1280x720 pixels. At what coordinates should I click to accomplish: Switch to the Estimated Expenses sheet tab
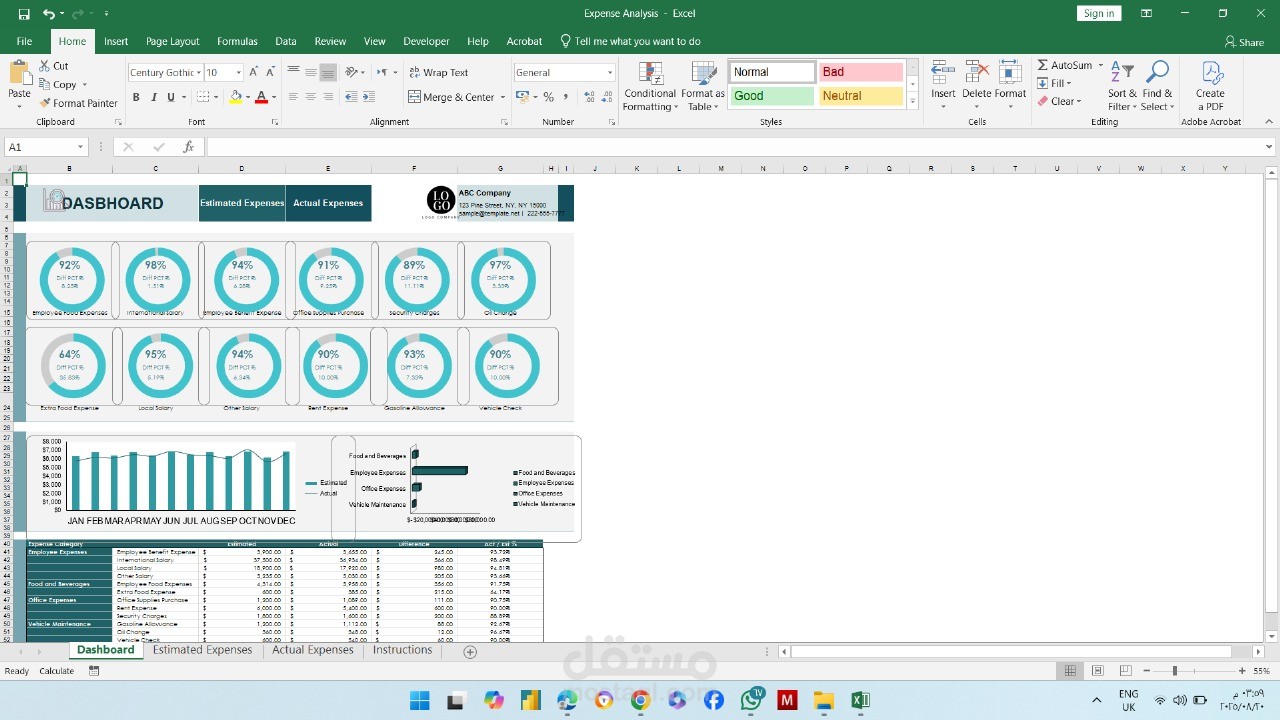tap(203, 650)
